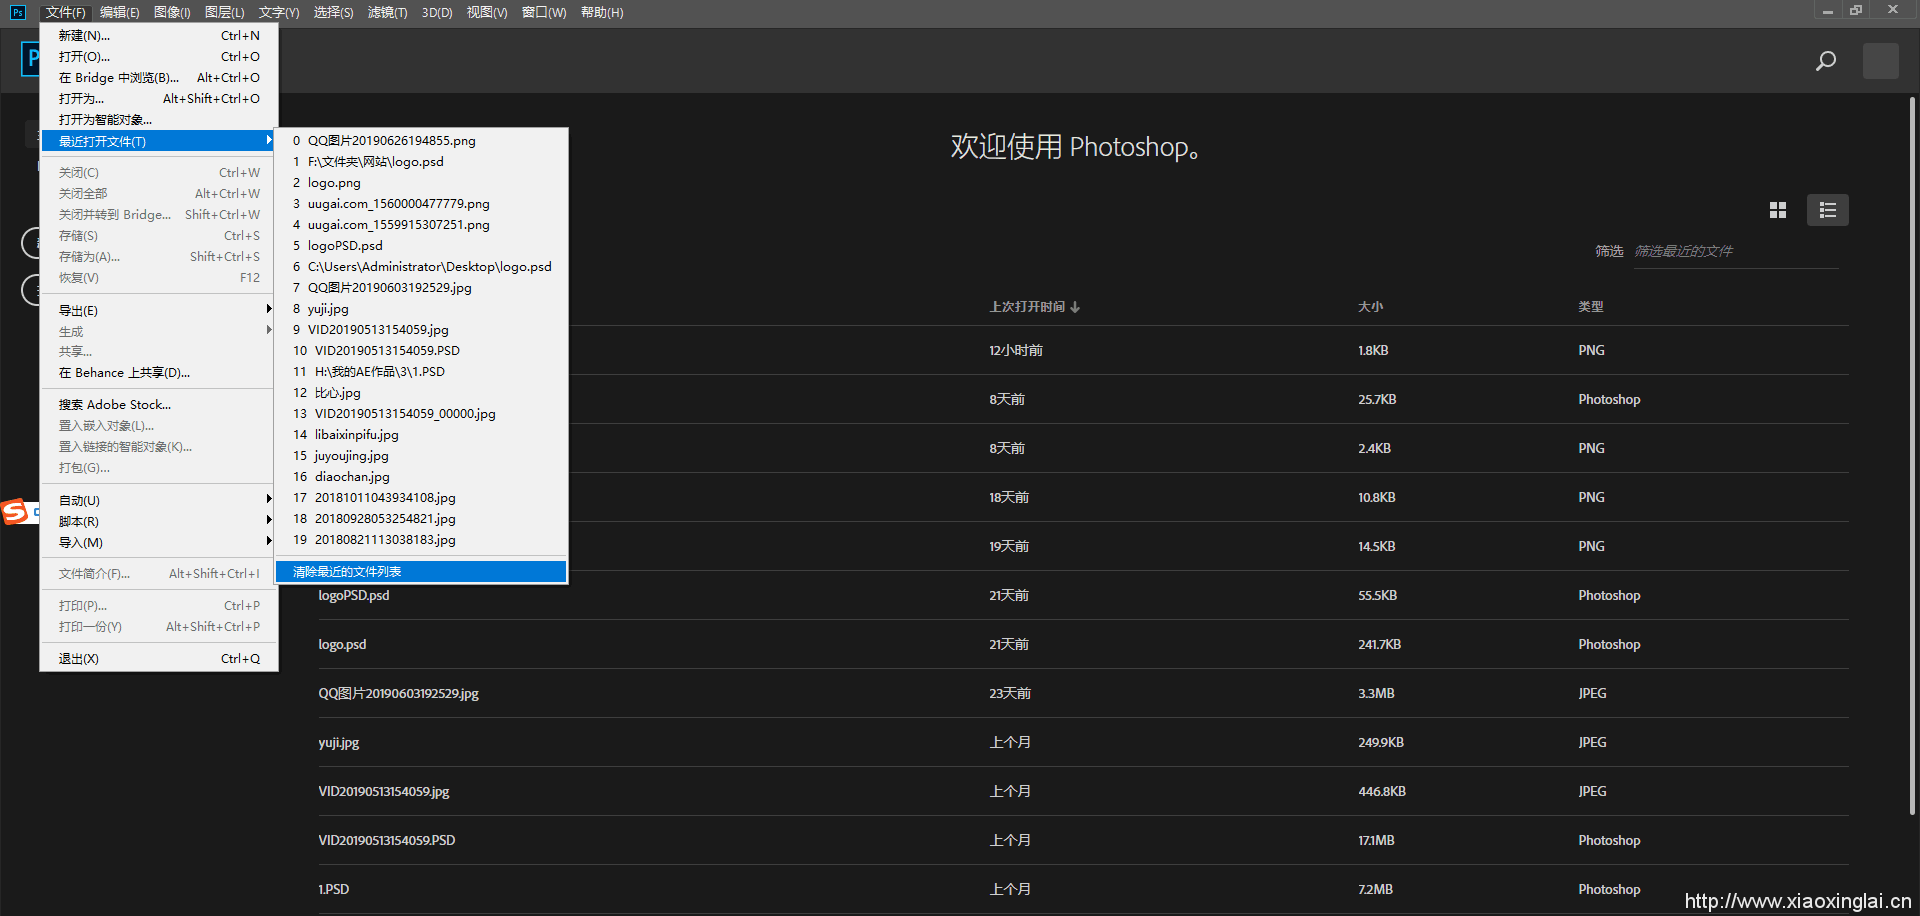Open the 图层(L) menu
Viewport: 1920px width, 916px height.
click(224, 12)
